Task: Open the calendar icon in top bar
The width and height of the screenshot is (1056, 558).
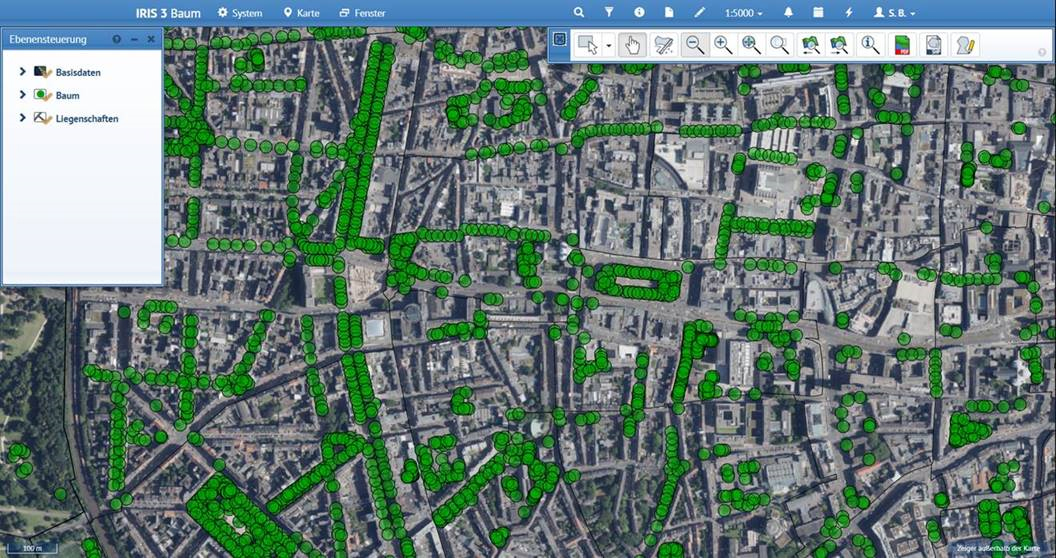Action: (818, 13)
